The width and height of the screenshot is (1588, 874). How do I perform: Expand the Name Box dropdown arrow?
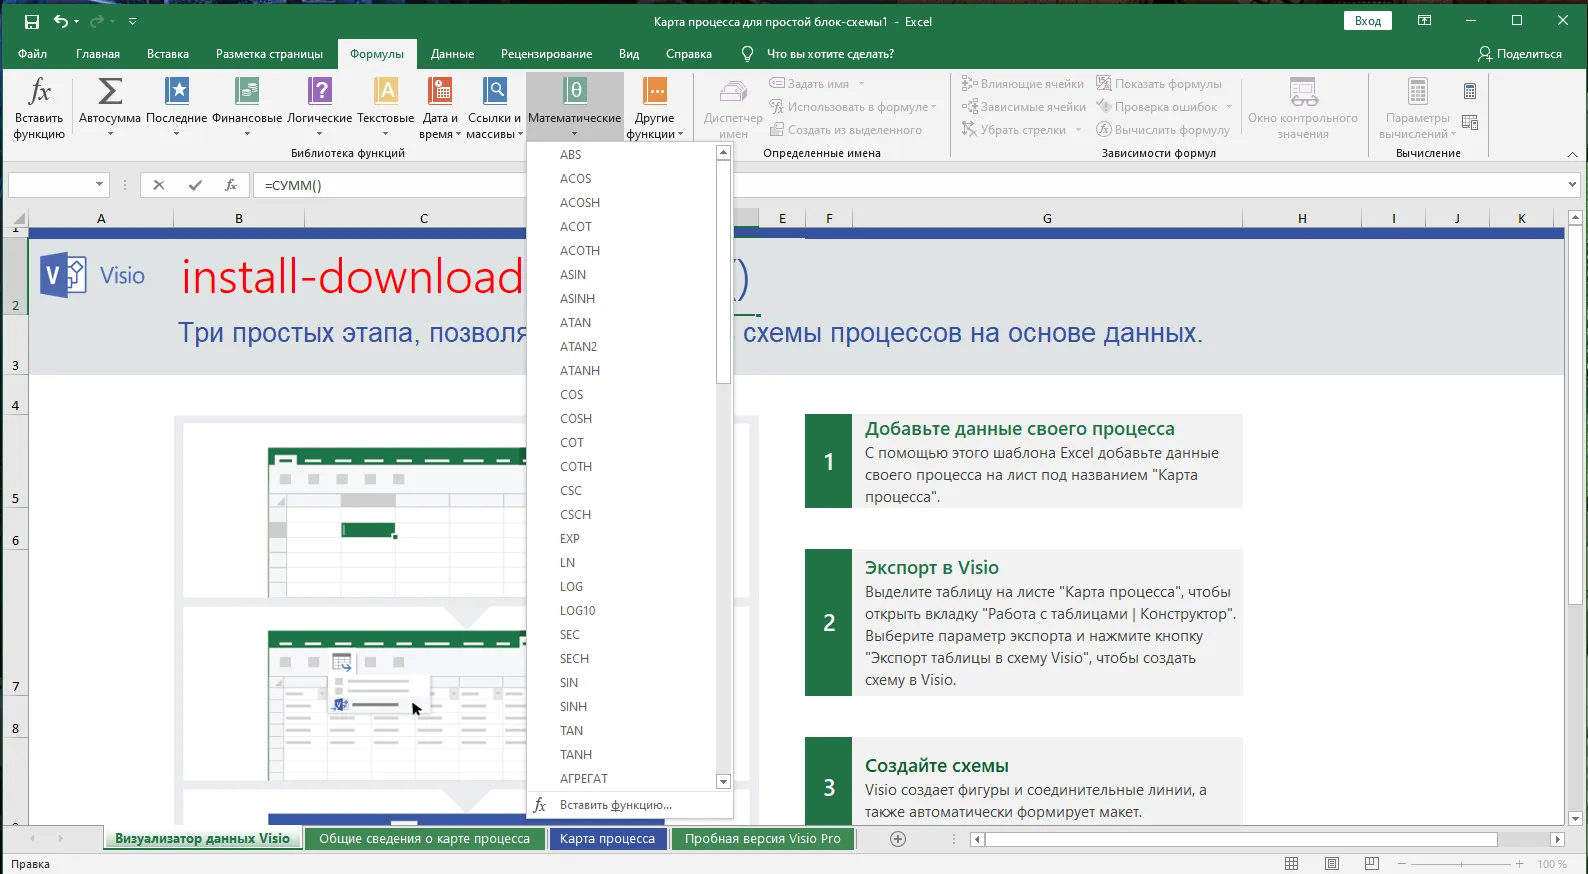(x=99, y=184)
